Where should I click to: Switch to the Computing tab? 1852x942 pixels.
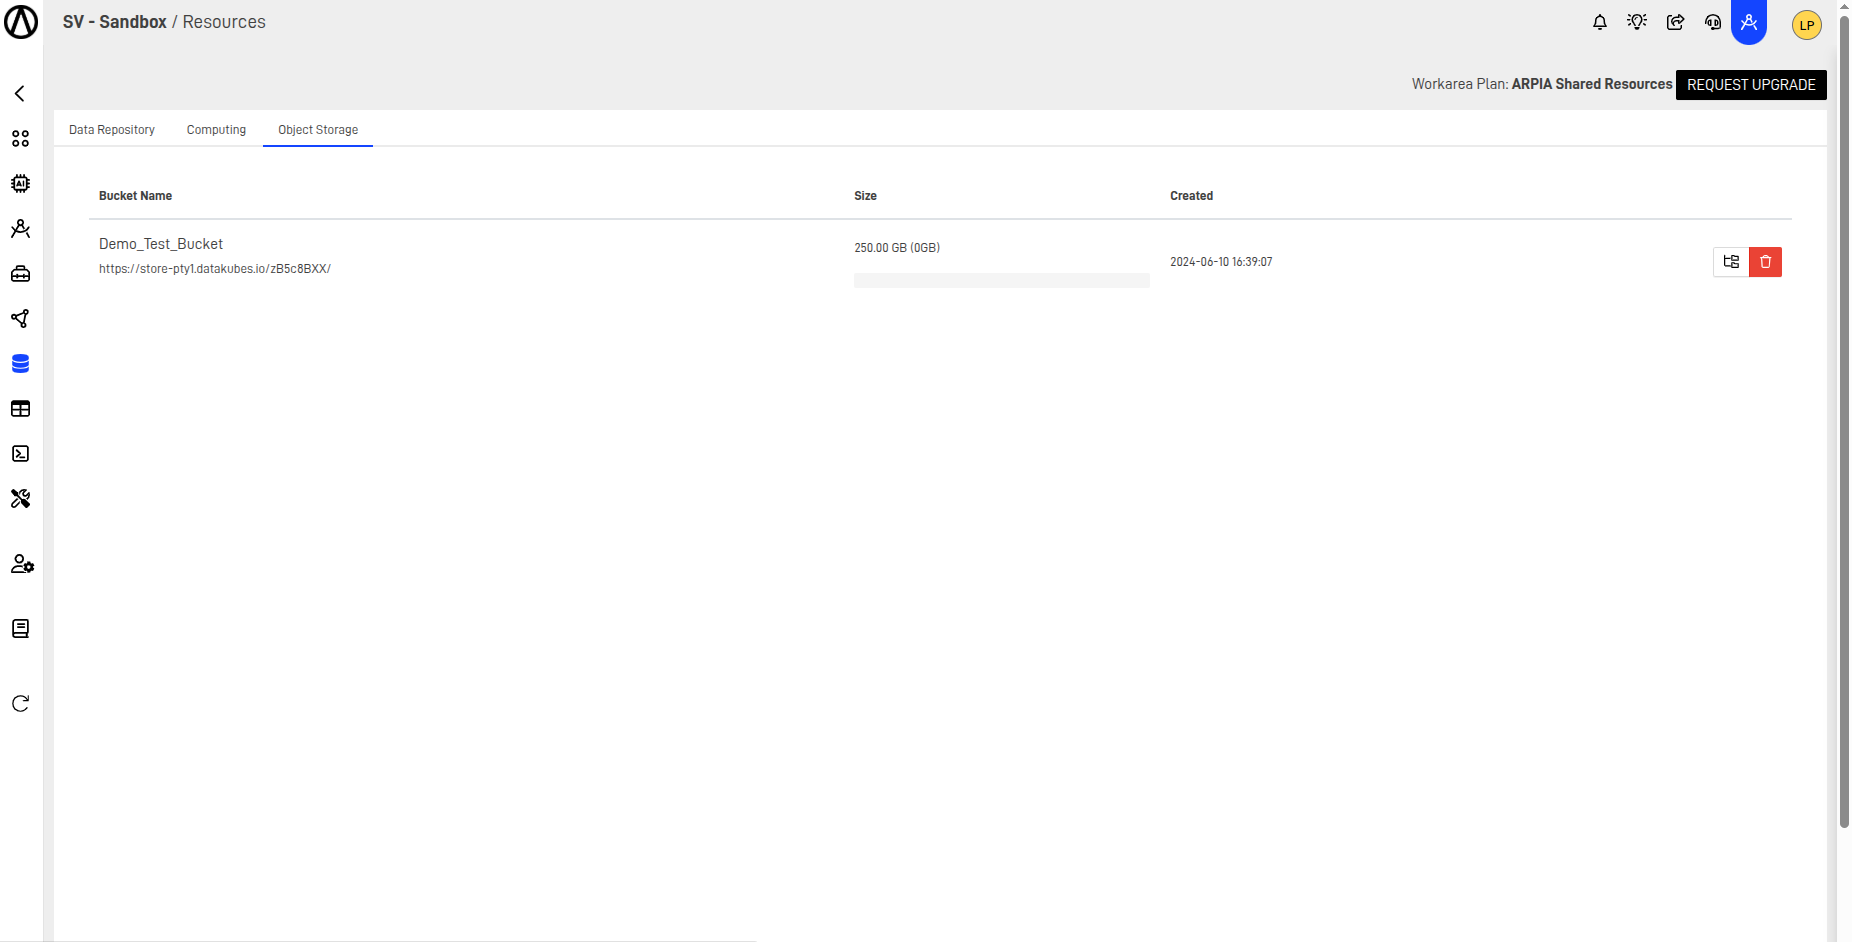pyautogui.click(x=216, y=130)
